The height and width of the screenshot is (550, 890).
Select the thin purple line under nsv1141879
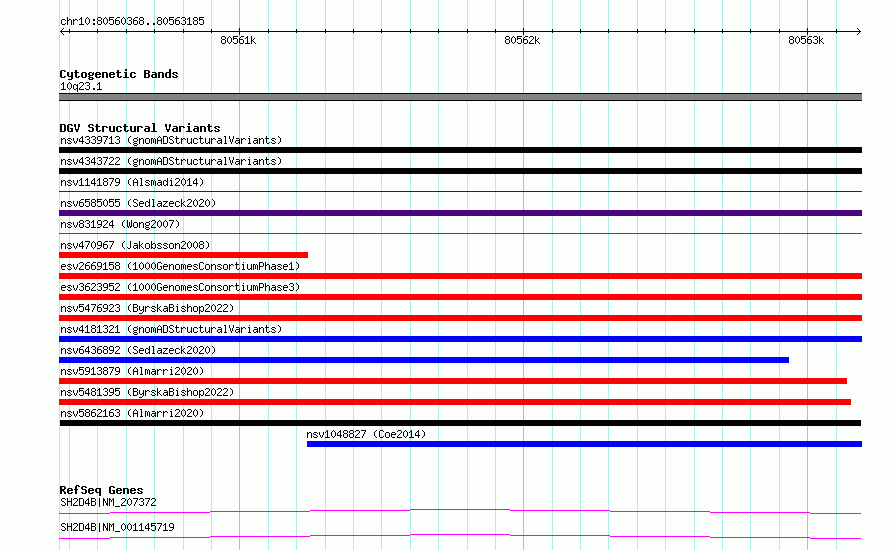point(460,191)
